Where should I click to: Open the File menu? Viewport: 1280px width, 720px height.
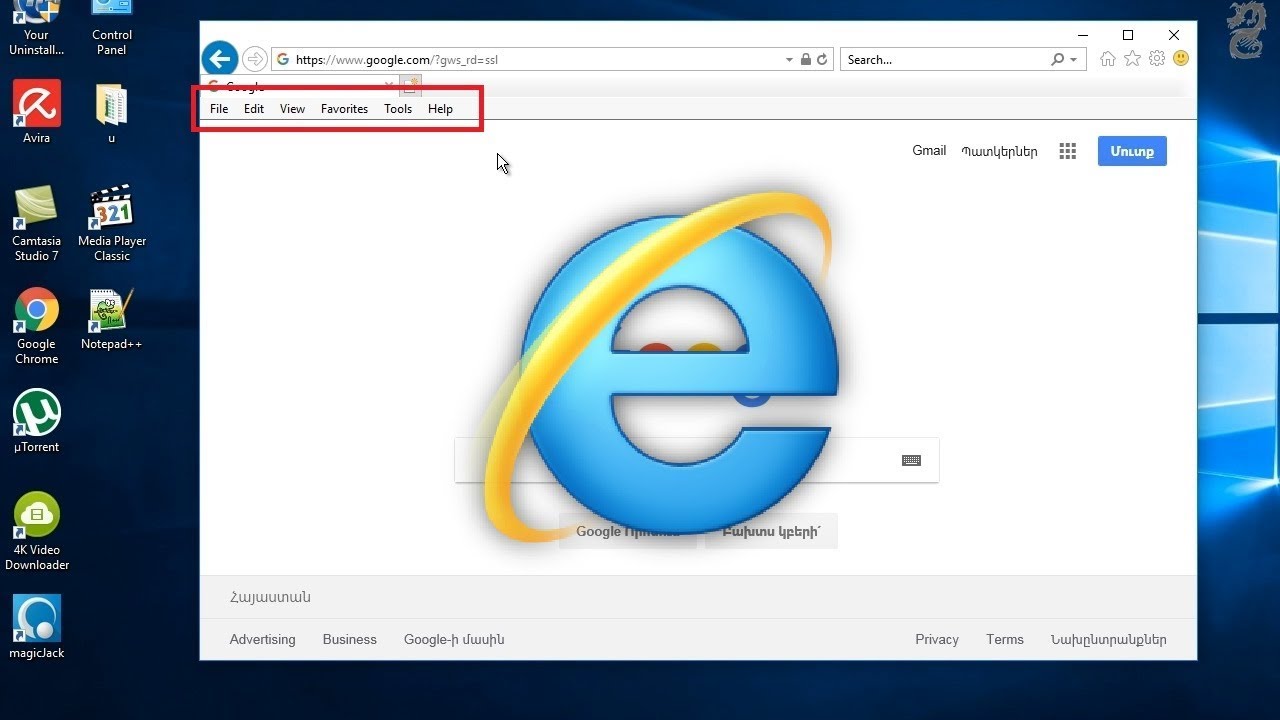click(219, 109)
